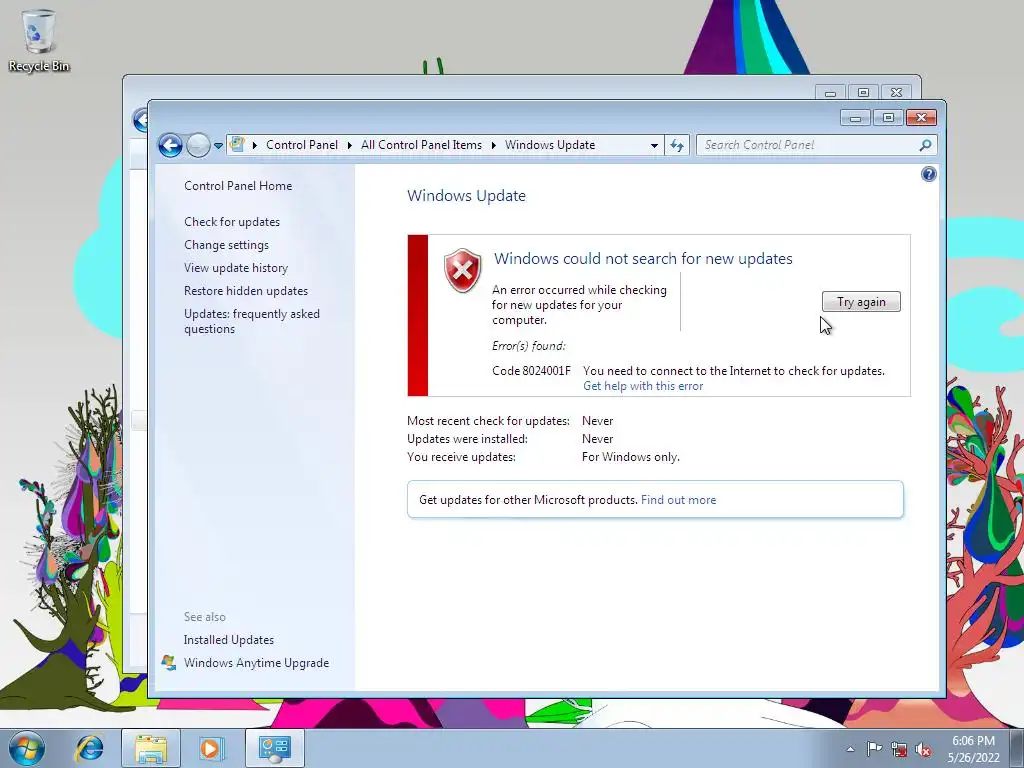Click the blue Help question-mark icon
Screen dimensions: 1024x768
pos(928,174)
